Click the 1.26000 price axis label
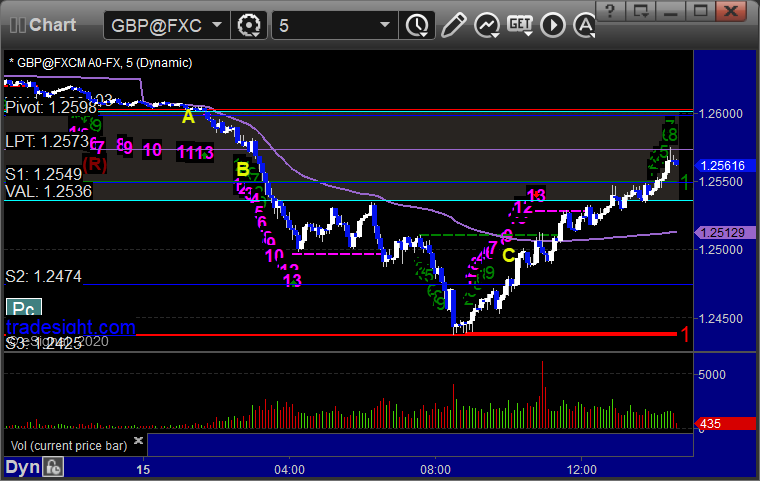This screenshot has height=481, width=760. 721,113
